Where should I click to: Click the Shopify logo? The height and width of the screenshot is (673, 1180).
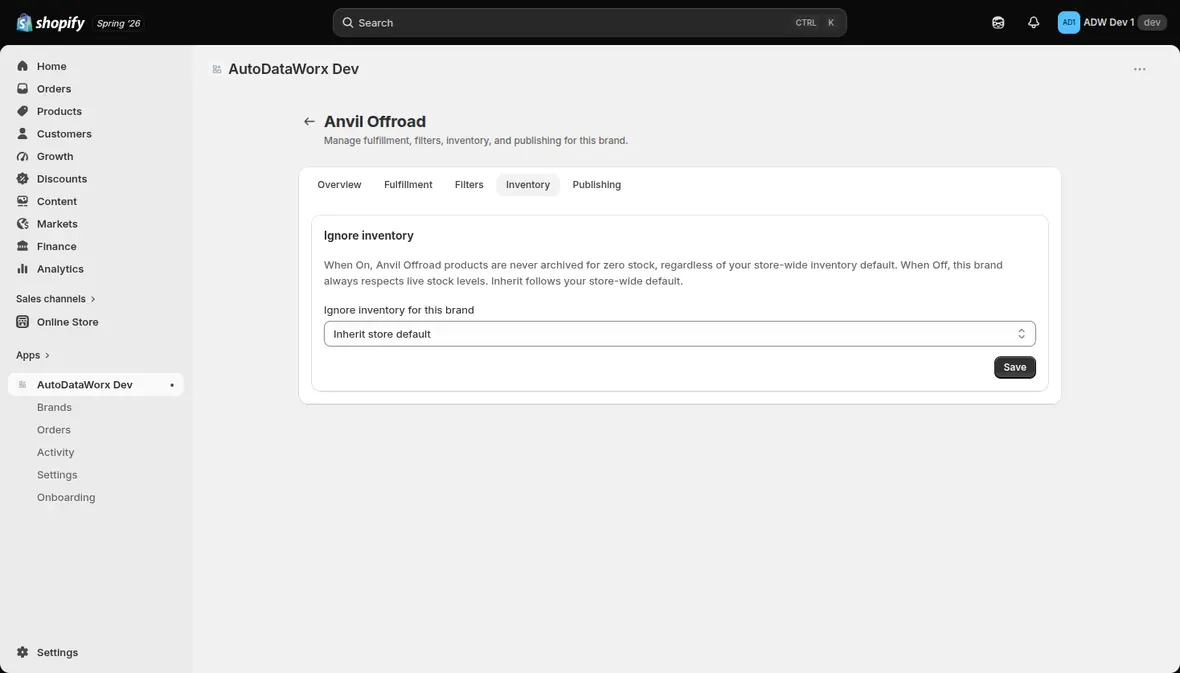point(50,23)
